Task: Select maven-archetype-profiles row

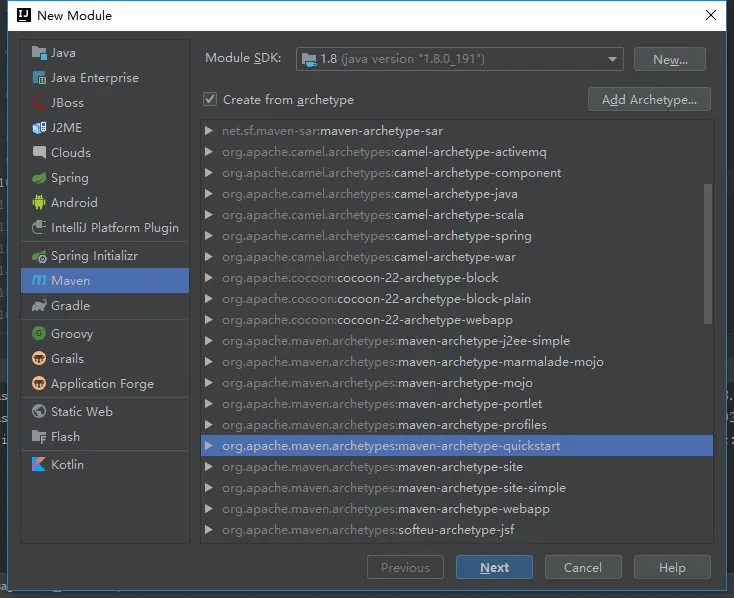Action: (x=457, y=425)
